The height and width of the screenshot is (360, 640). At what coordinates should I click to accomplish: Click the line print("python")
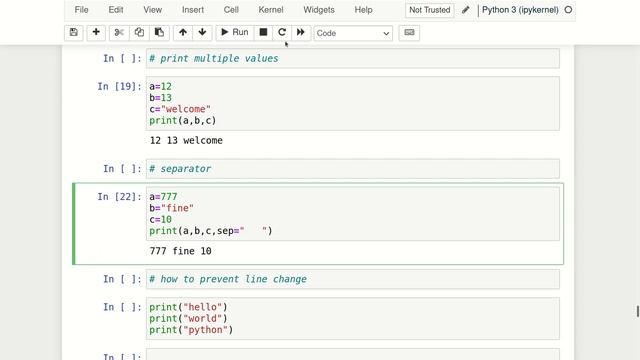pos(191,330)
